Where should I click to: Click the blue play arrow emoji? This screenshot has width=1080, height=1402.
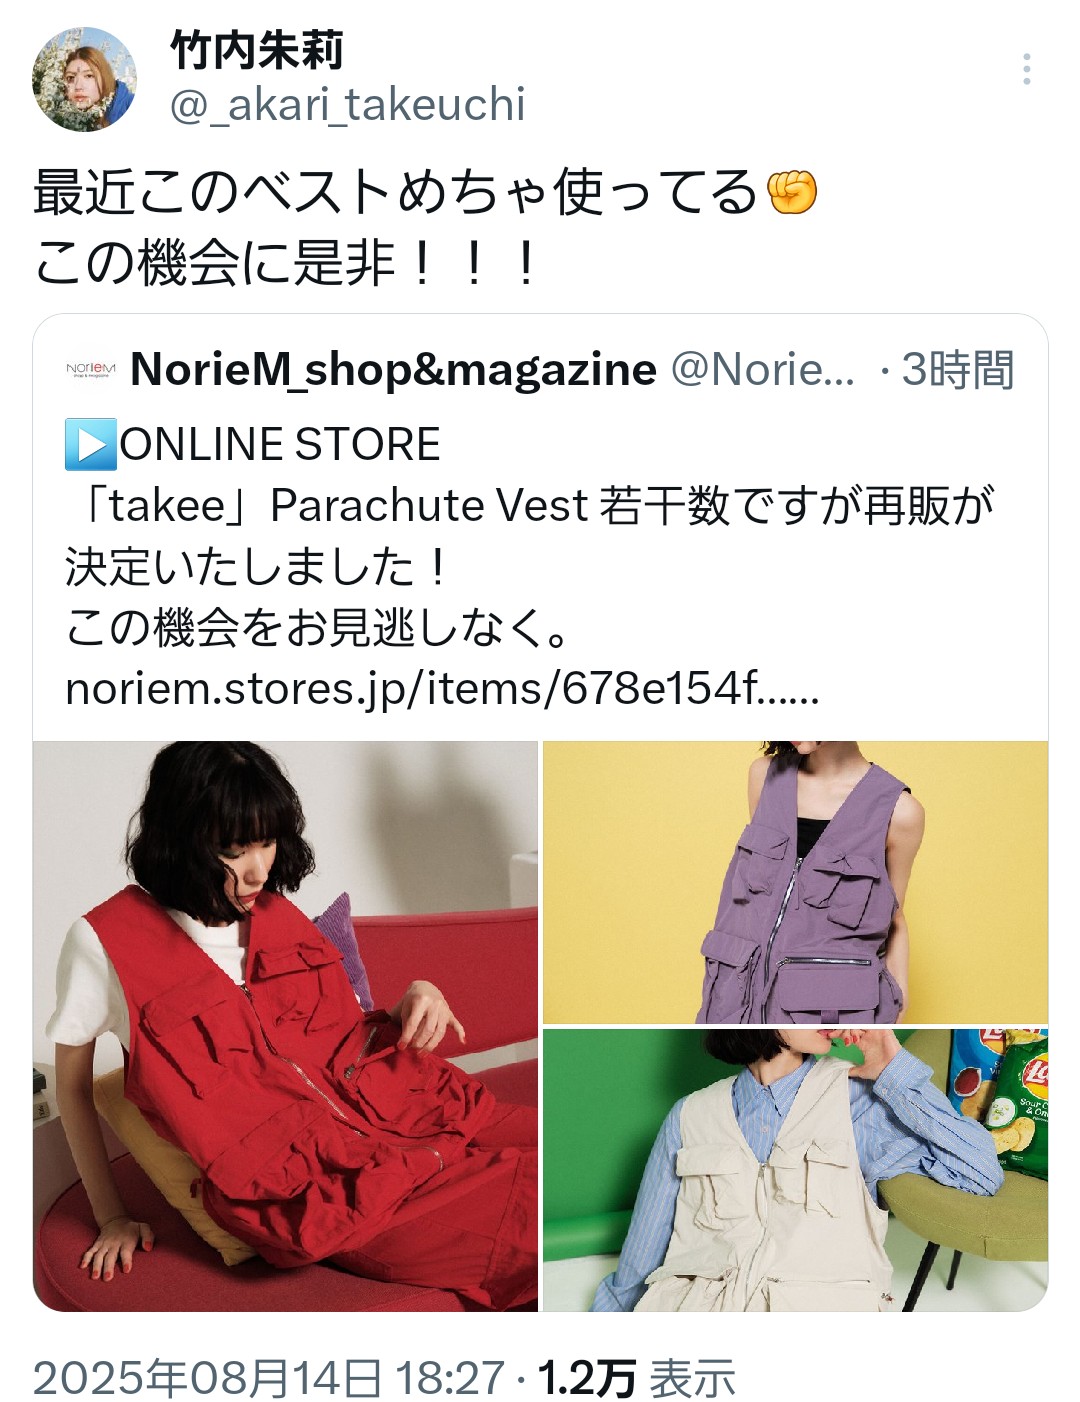[91, 444]
